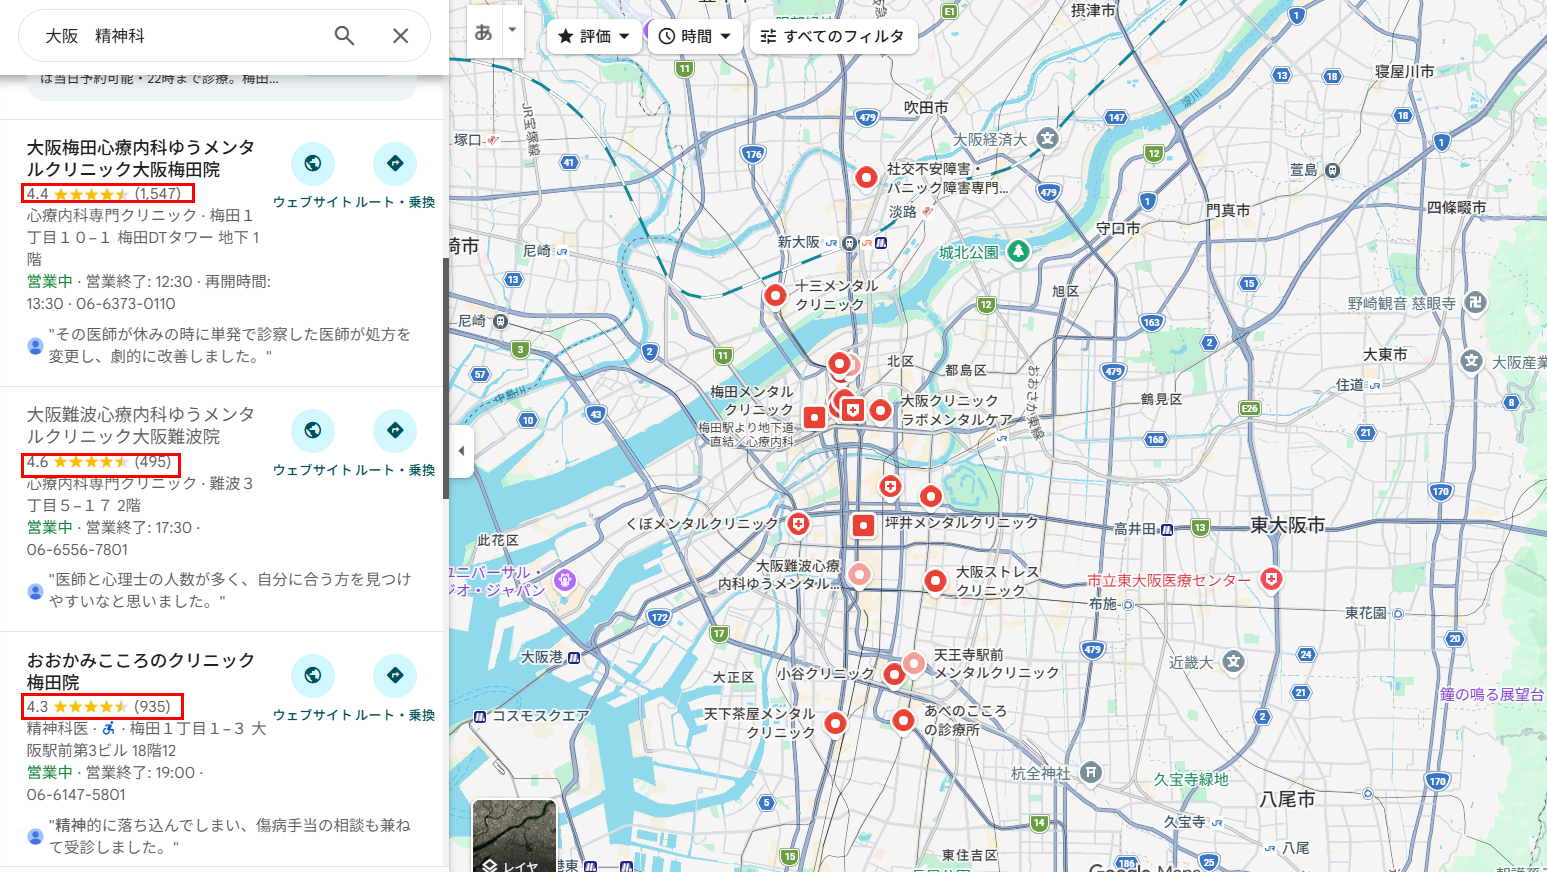Click directions icon for 大阪梅田心療内科ゆうメンタルクリニック
The image size is (1547, 872).
coord(396,163)
